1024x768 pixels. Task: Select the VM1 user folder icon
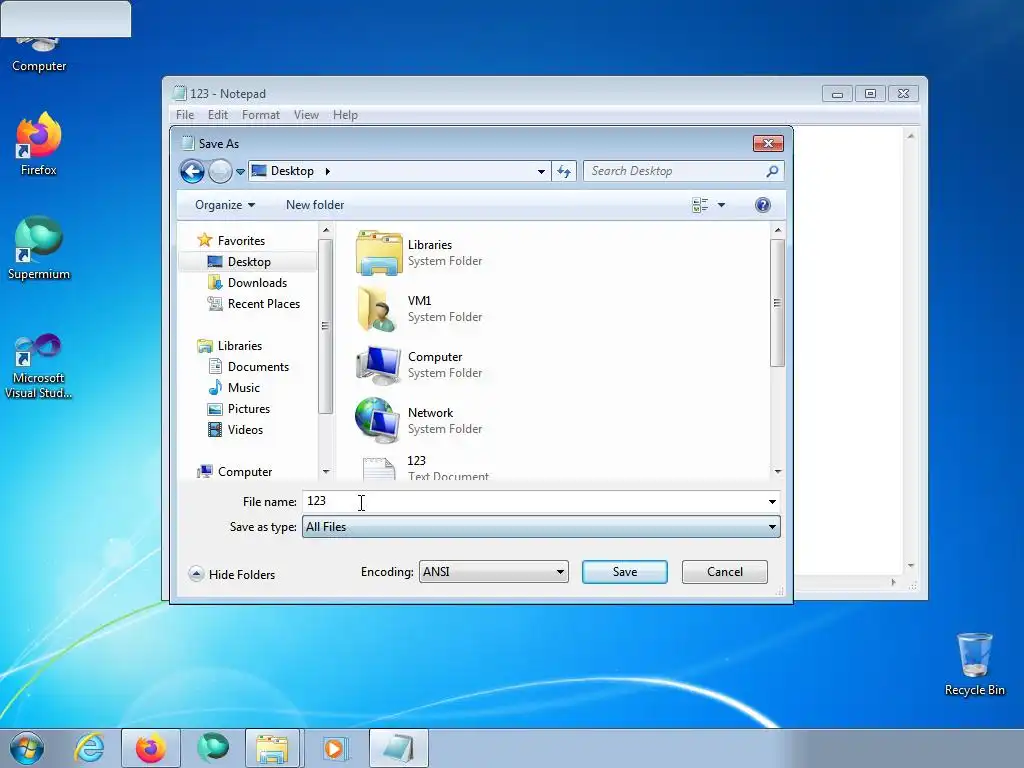click(x=379, y=309)
